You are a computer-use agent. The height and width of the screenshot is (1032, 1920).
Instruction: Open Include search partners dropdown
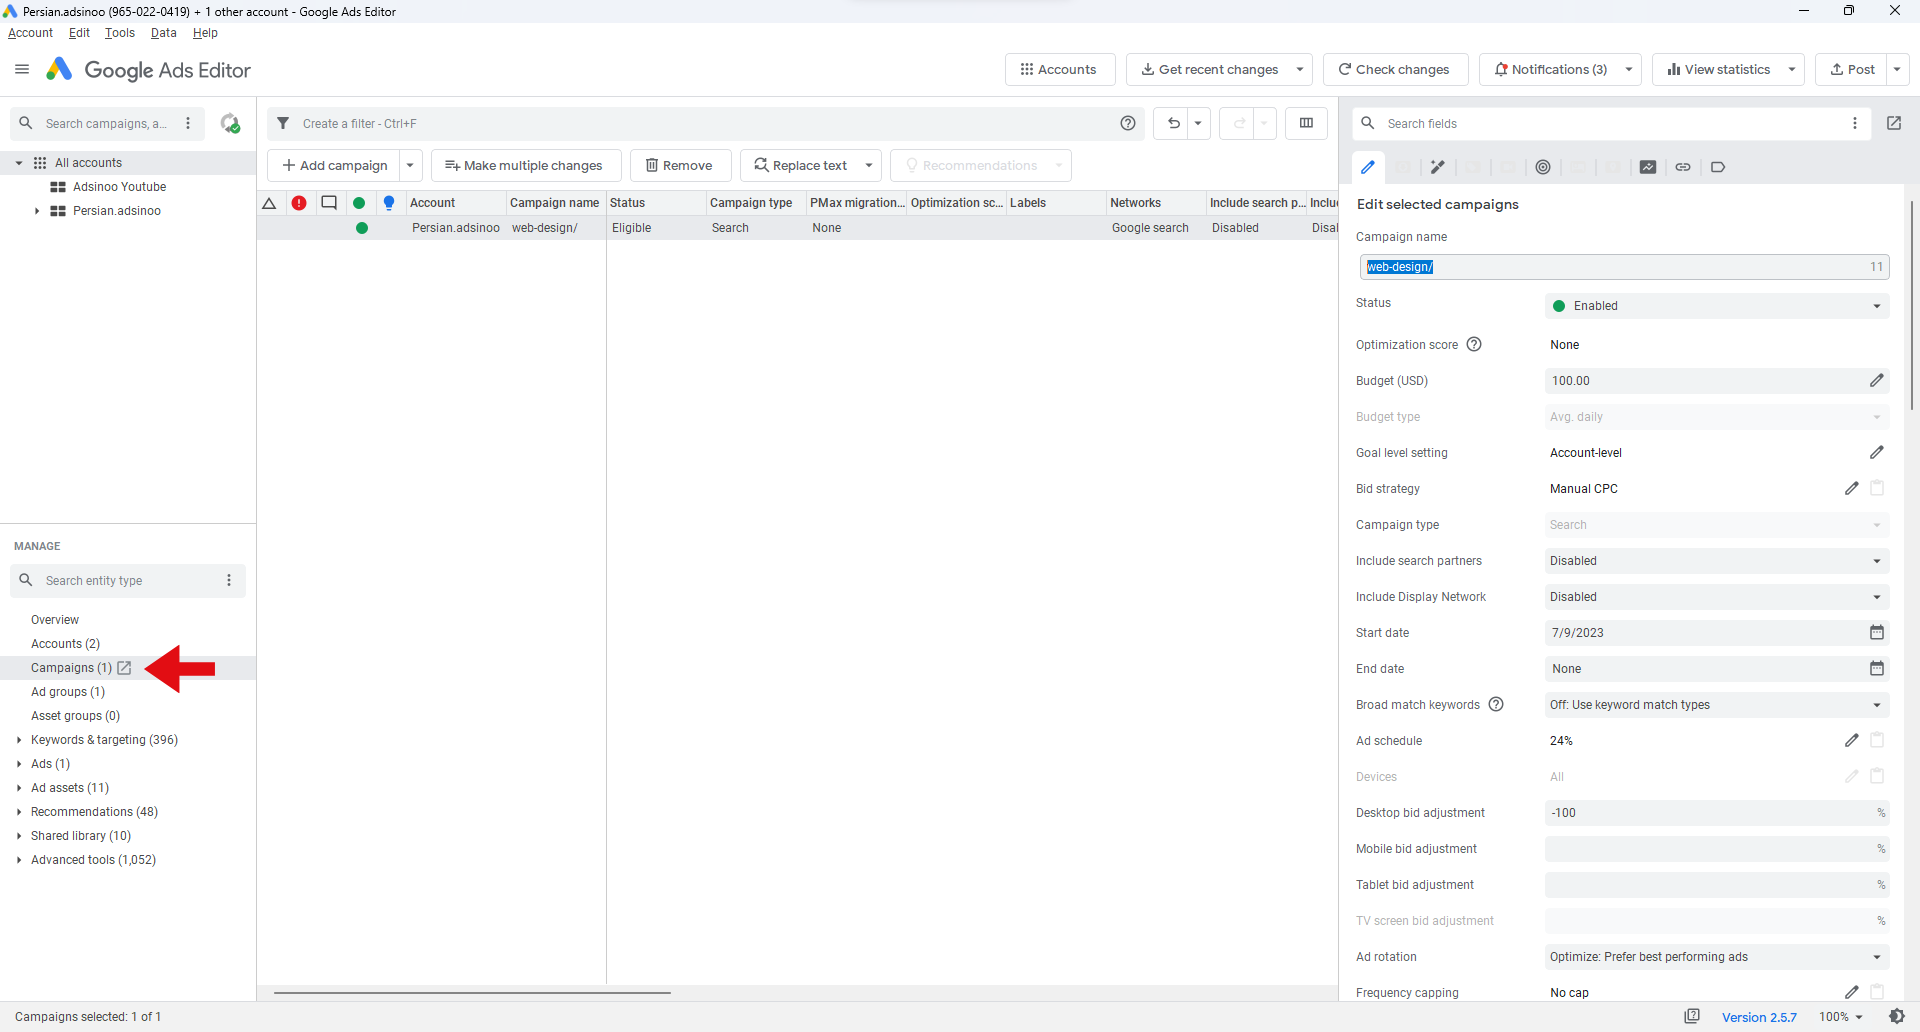1717,561
